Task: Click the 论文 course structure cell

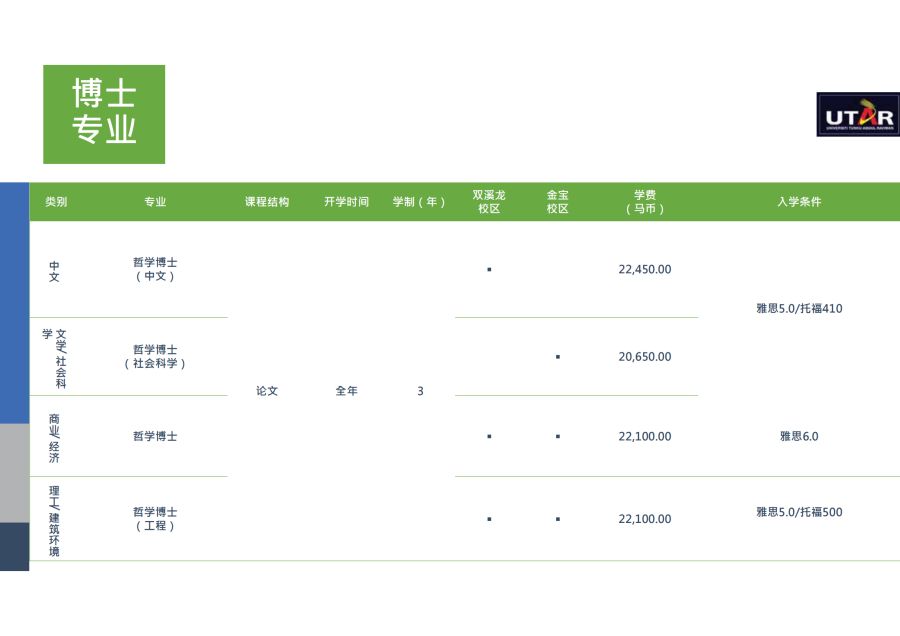Action: (x=267, y=391)
